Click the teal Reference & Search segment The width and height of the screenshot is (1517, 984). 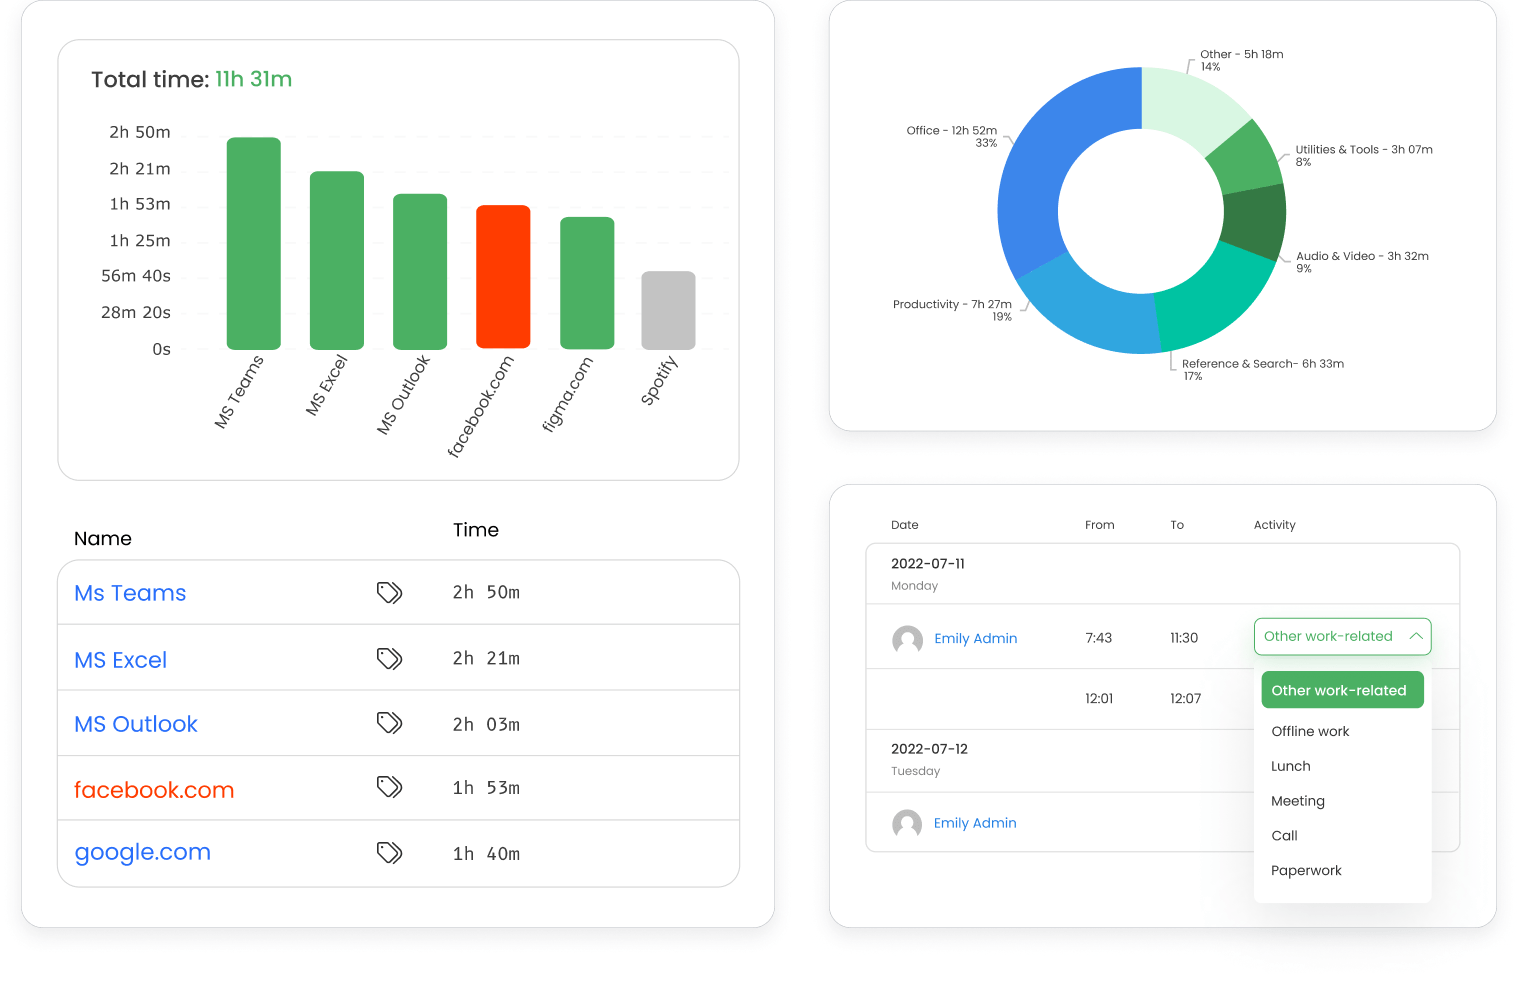click(x=1215, y=299)
